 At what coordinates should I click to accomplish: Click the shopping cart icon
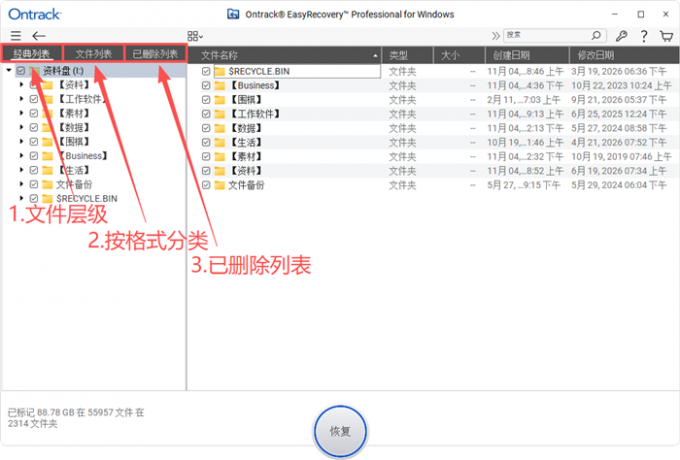click(667, 36)
